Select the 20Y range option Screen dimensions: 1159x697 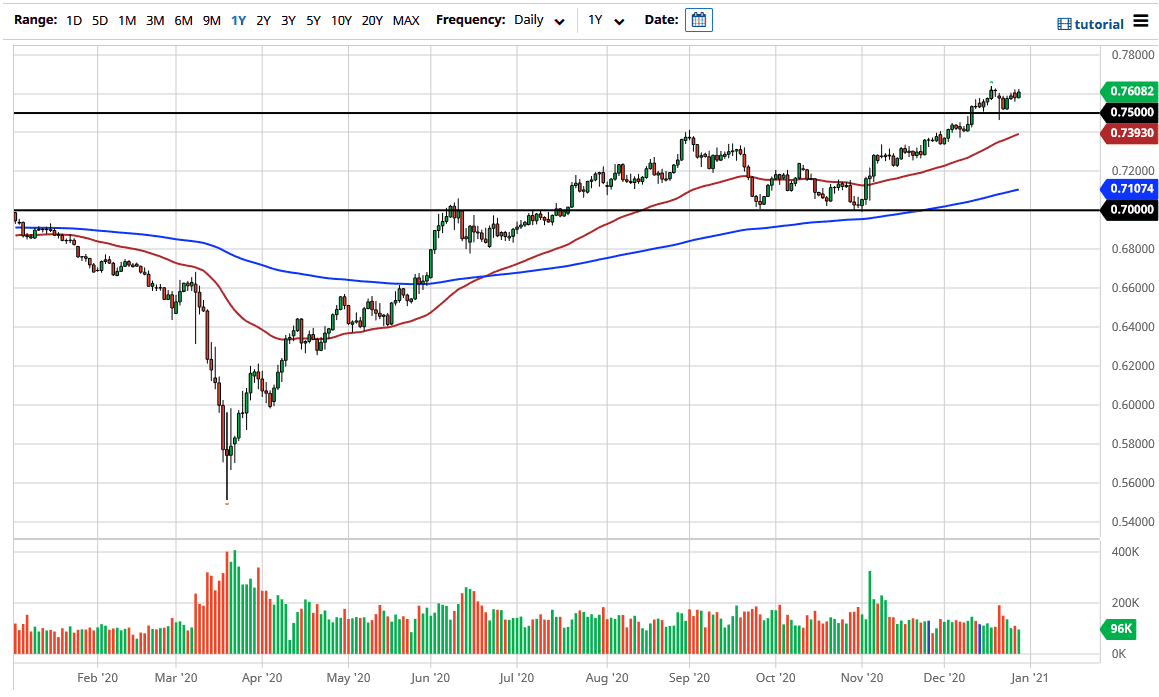[372, 19]
